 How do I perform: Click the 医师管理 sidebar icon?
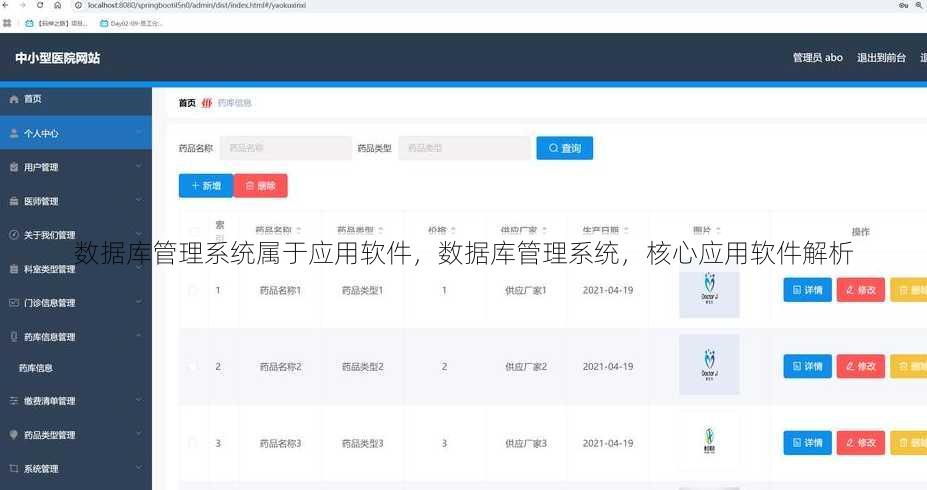(x=14, y=202)
